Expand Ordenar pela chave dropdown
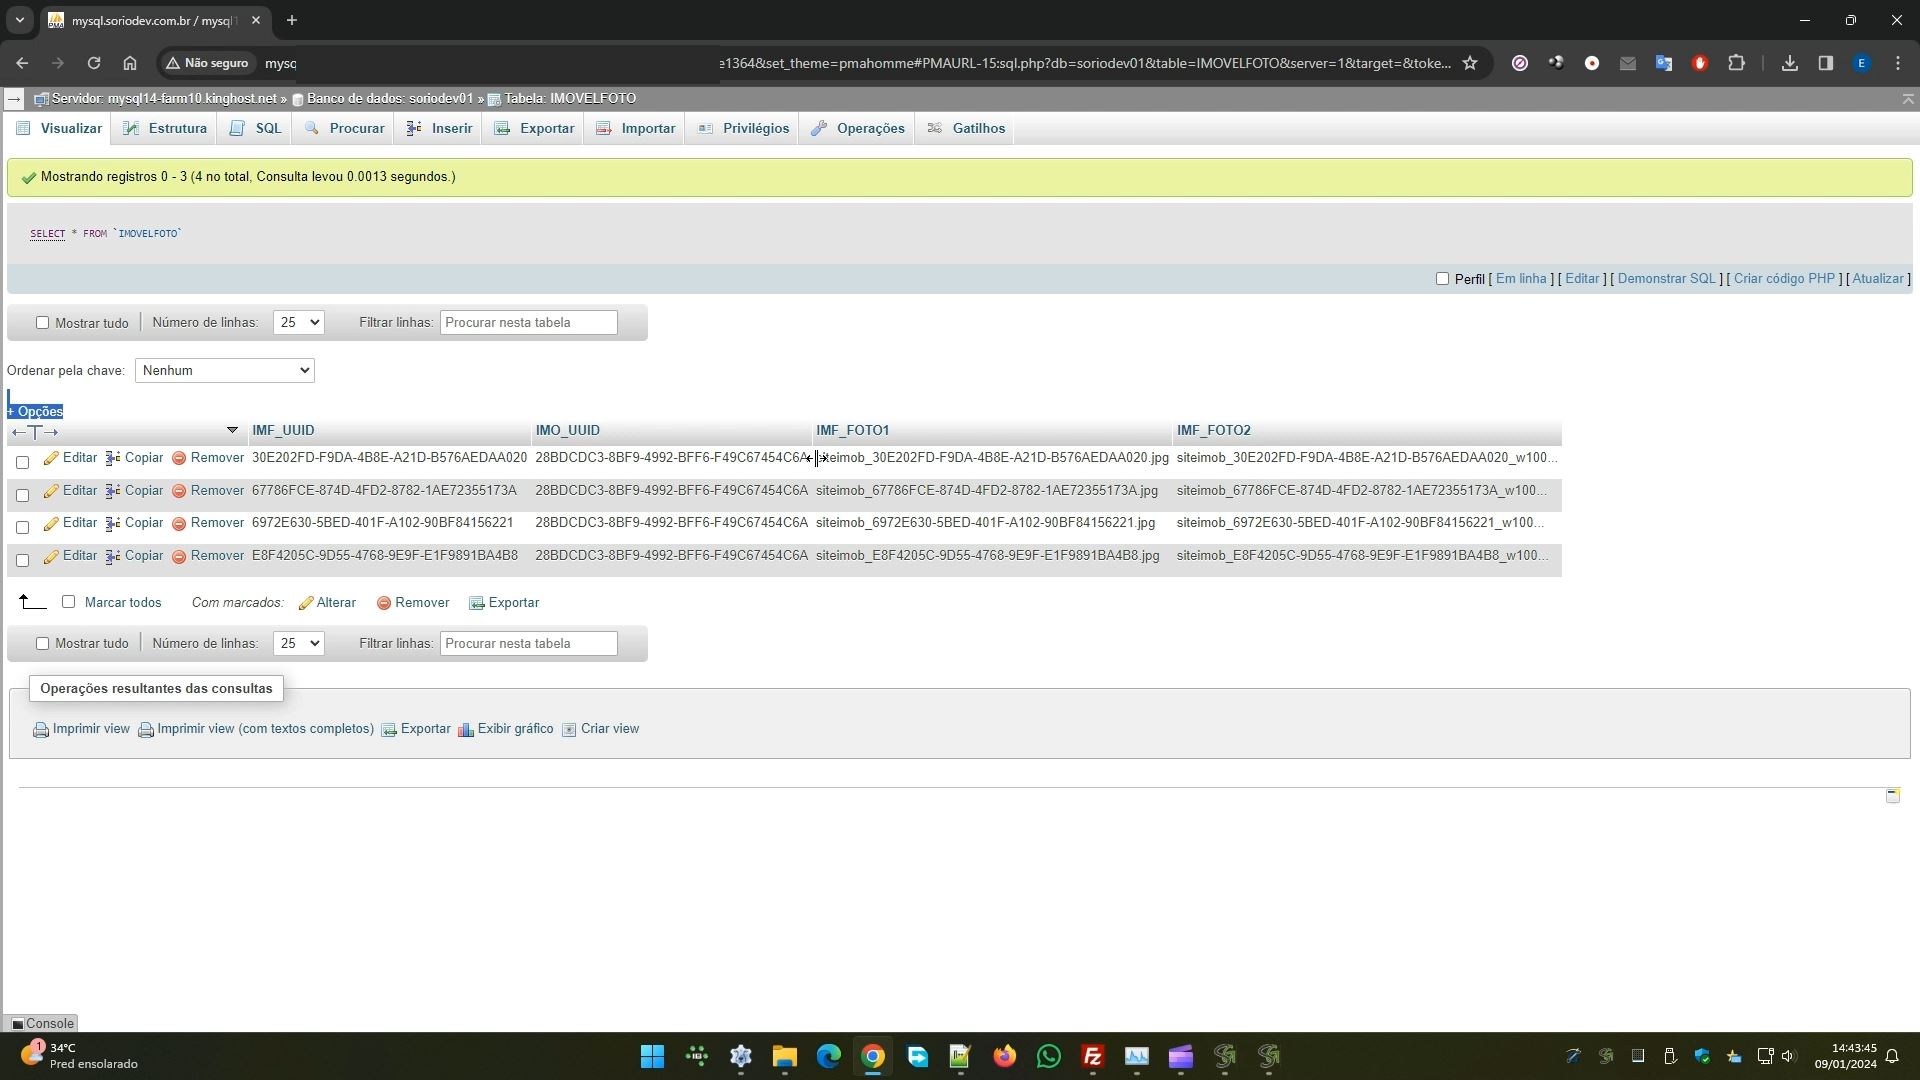Screen dimensions: 1920x1080 point(225,371)
